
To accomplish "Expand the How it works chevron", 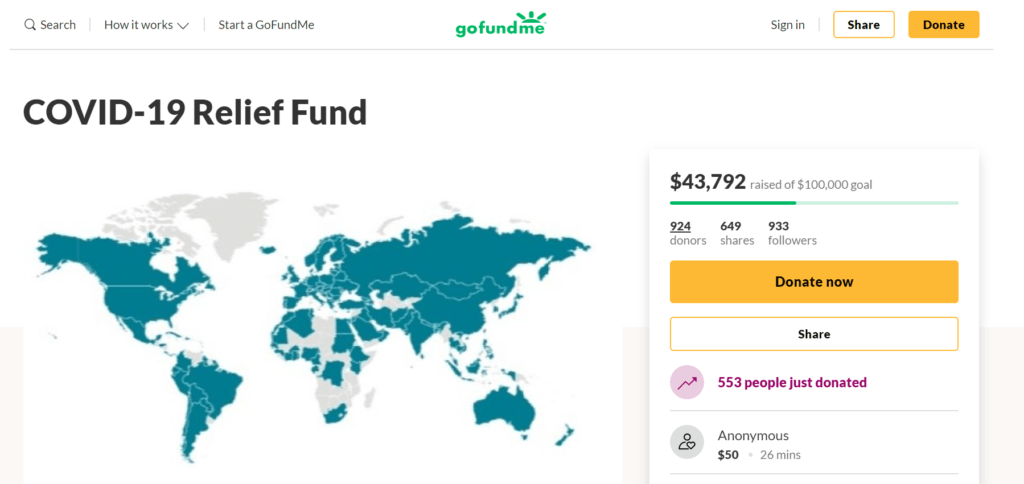I will (183, 25).
